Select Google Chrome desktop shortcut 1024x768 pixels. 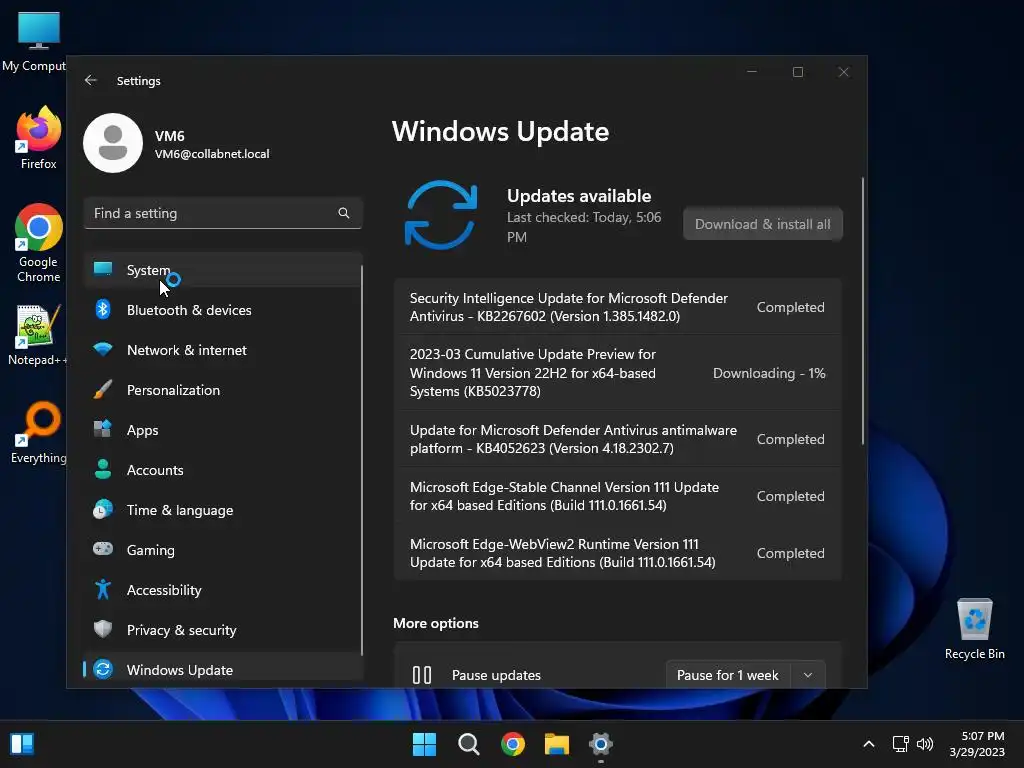pyautogui.click(x=39, y=243)
